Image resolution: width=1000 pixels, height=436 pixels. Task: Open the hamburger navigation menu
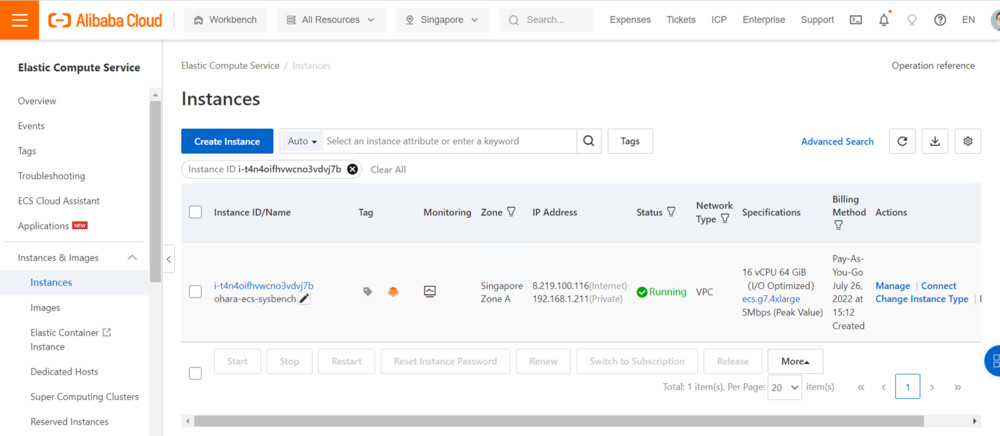tap(19, 19)
